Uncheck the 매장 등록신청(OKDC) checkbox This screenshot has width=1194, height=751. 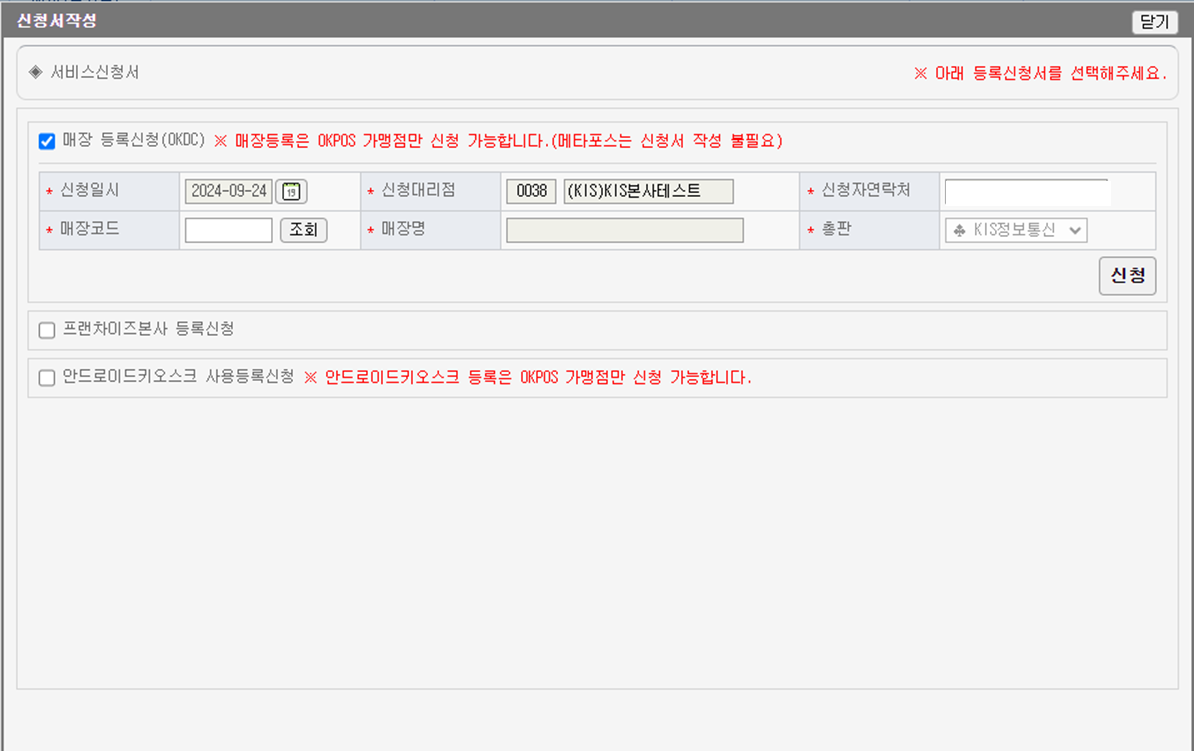[x=47, y=142]
